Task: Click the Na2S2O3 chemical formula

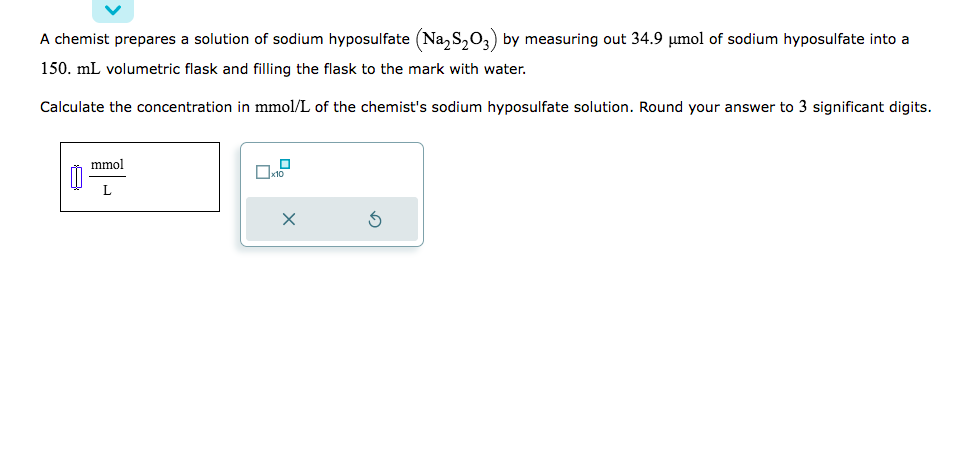Action: click(x=455, y=40)
